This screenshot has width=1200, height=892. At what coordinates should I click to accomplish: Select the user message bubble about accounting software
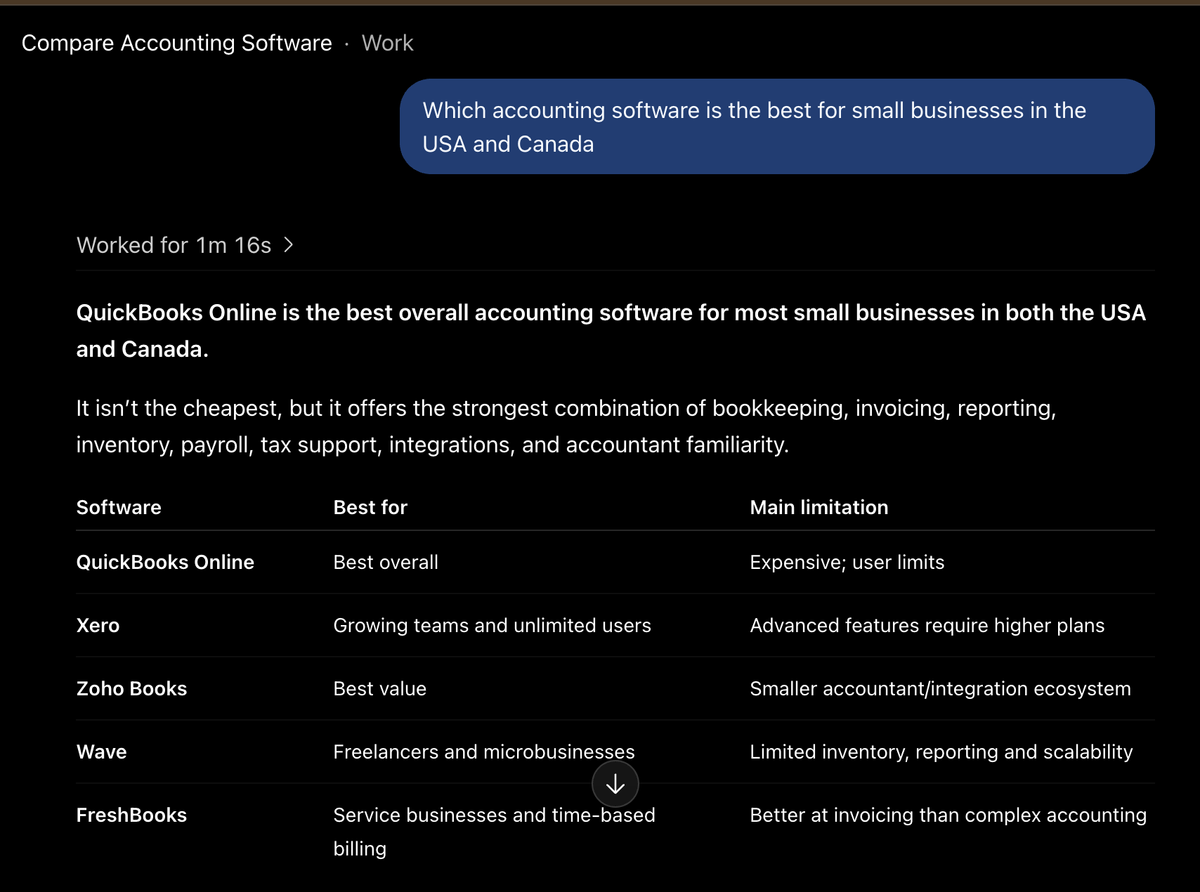tap(777, 127)
